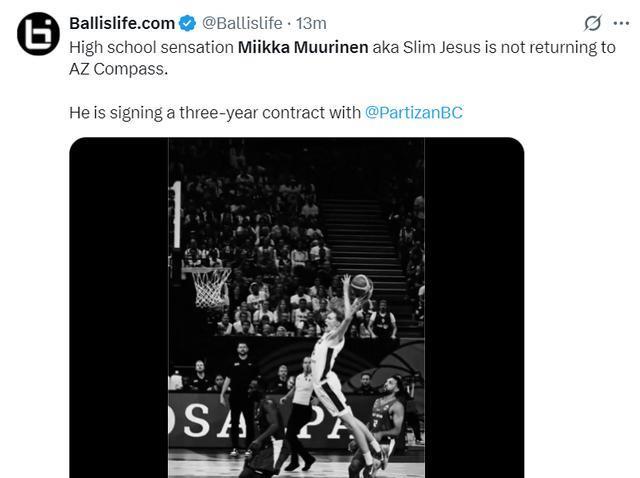Open the Ballislife profile avatar
640x478 pixels.
37,34
